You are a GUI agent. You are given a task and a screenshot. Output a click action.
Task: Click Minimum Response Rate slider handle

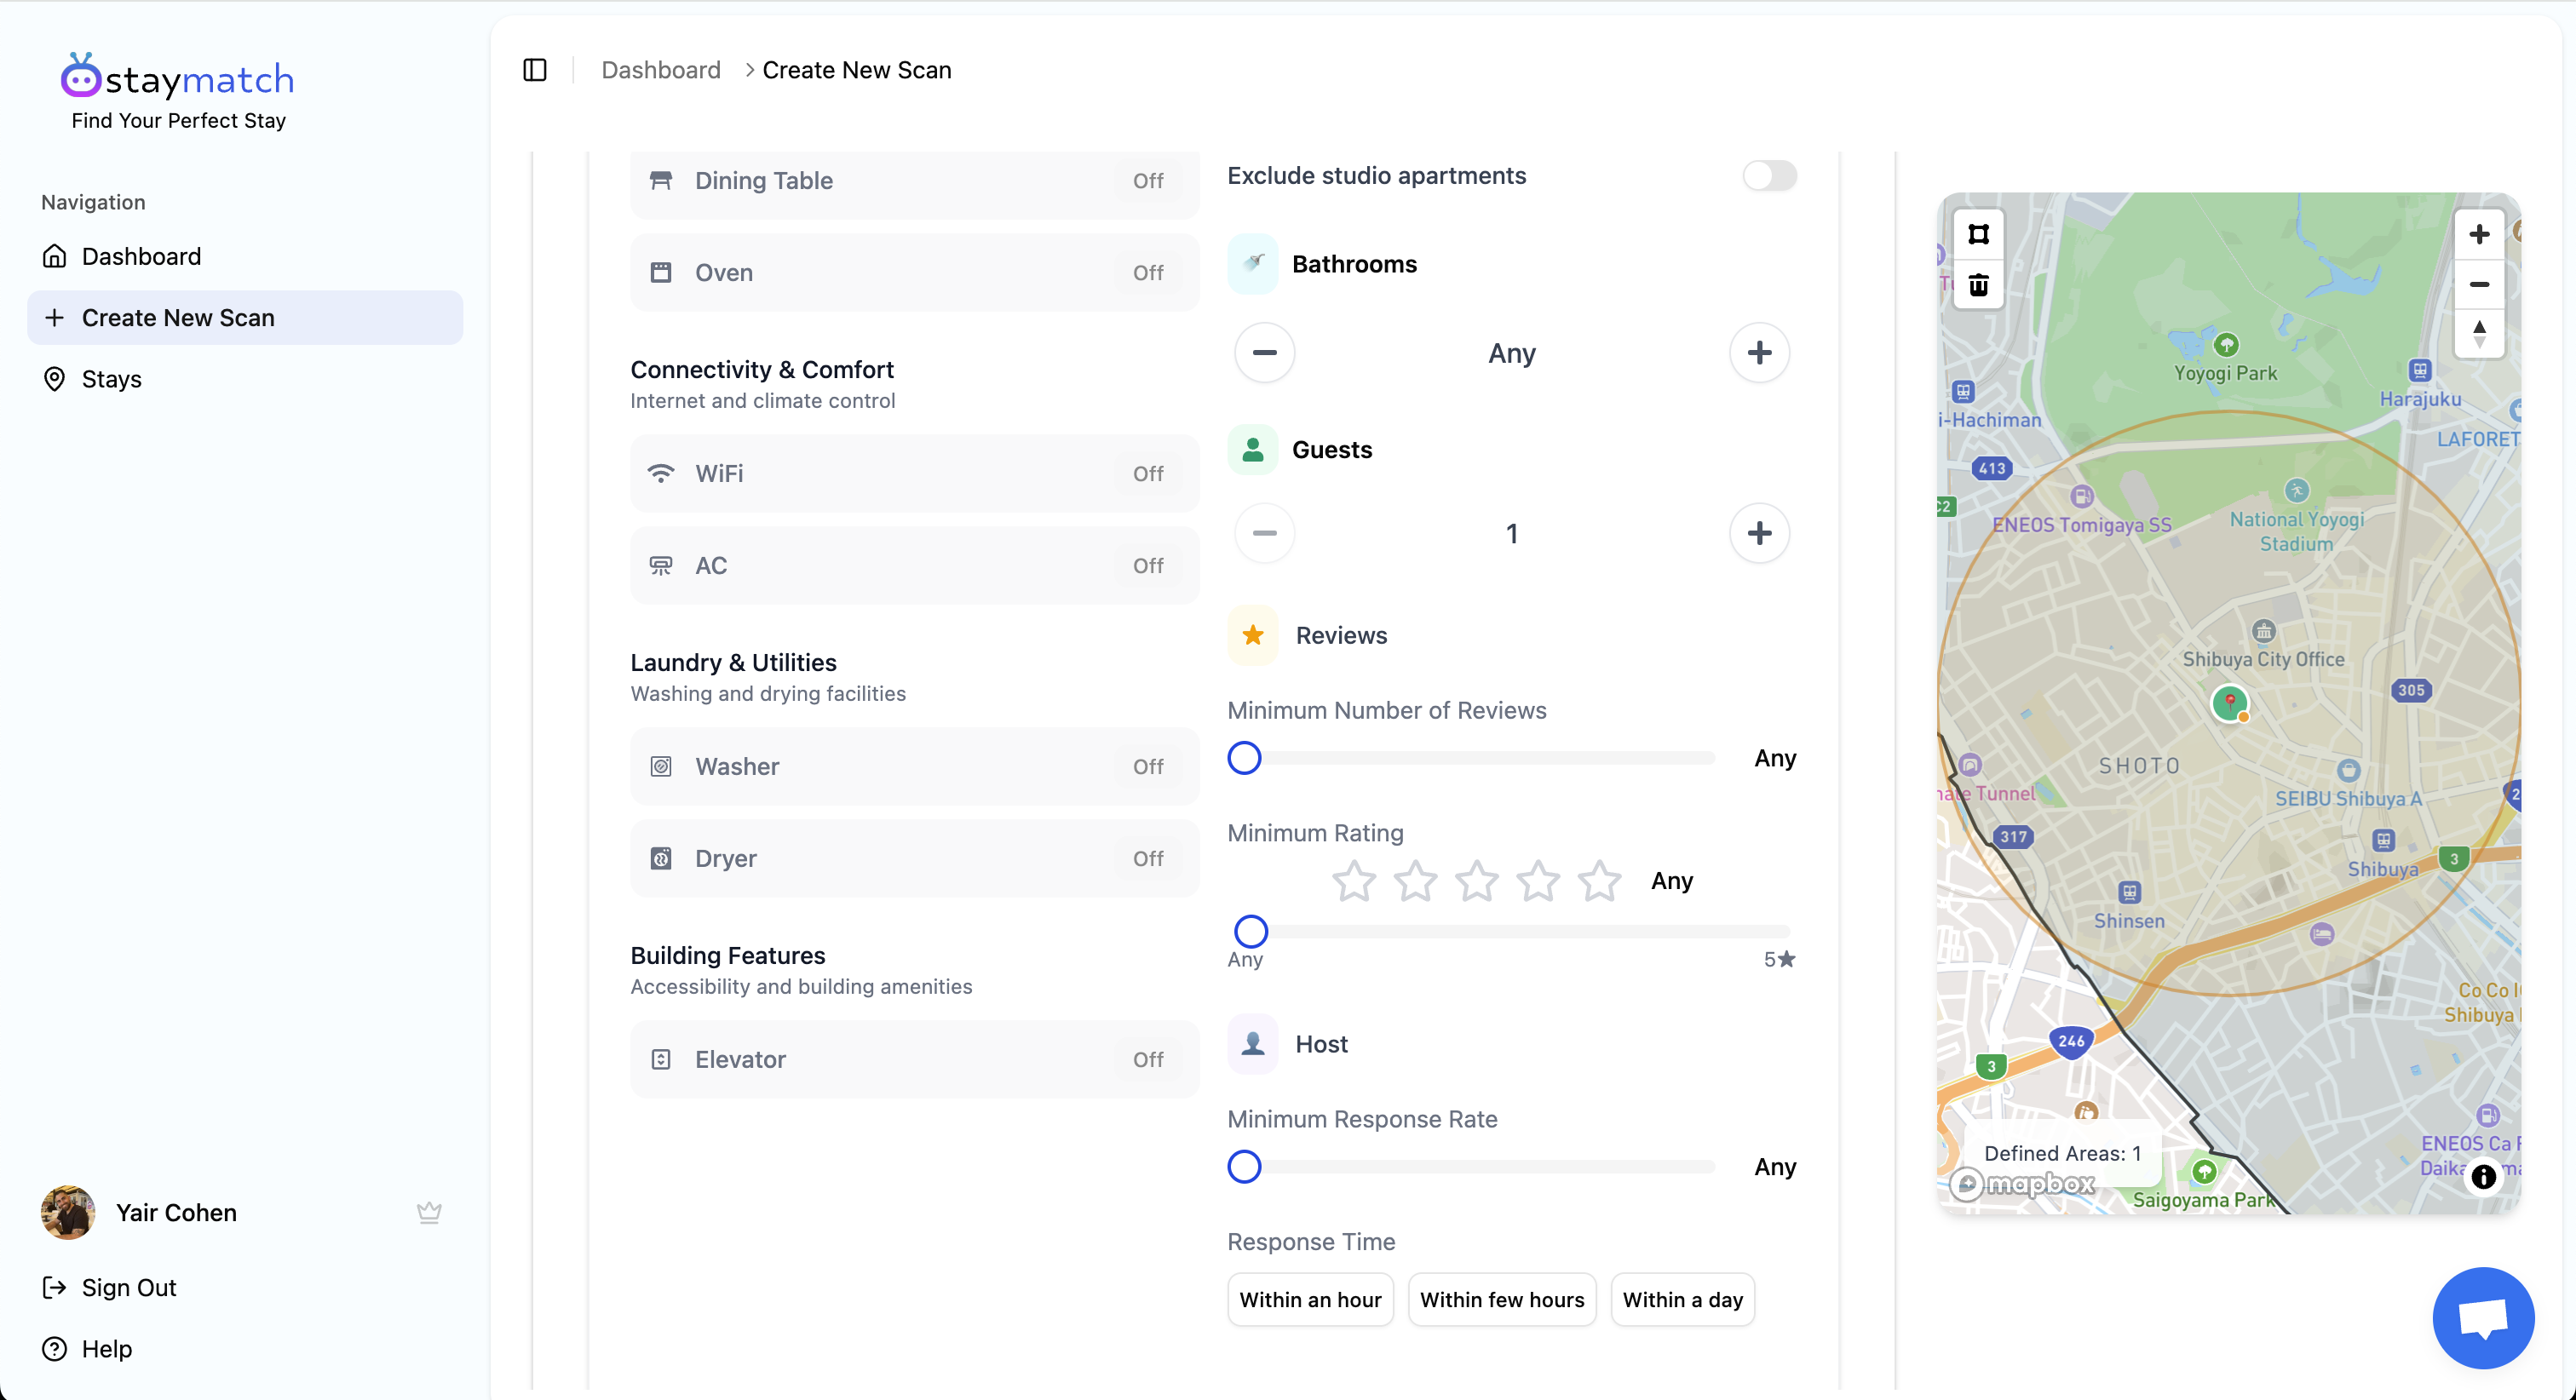[x=1244, y=1166]
